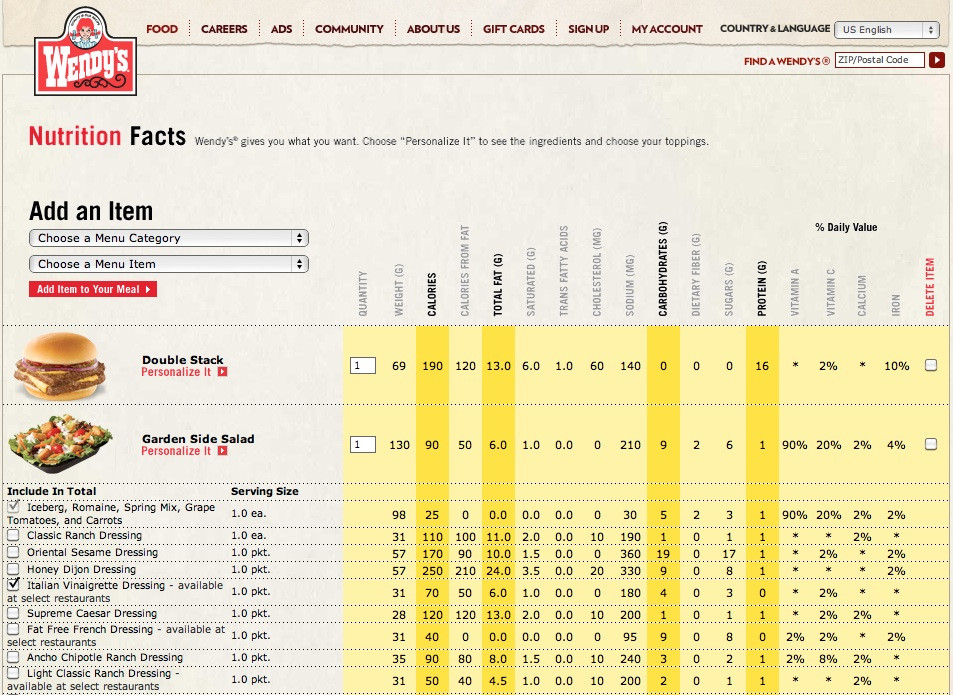
Task: Click the COUNTRY & LANGUAGE label
Action: (775, 28)
